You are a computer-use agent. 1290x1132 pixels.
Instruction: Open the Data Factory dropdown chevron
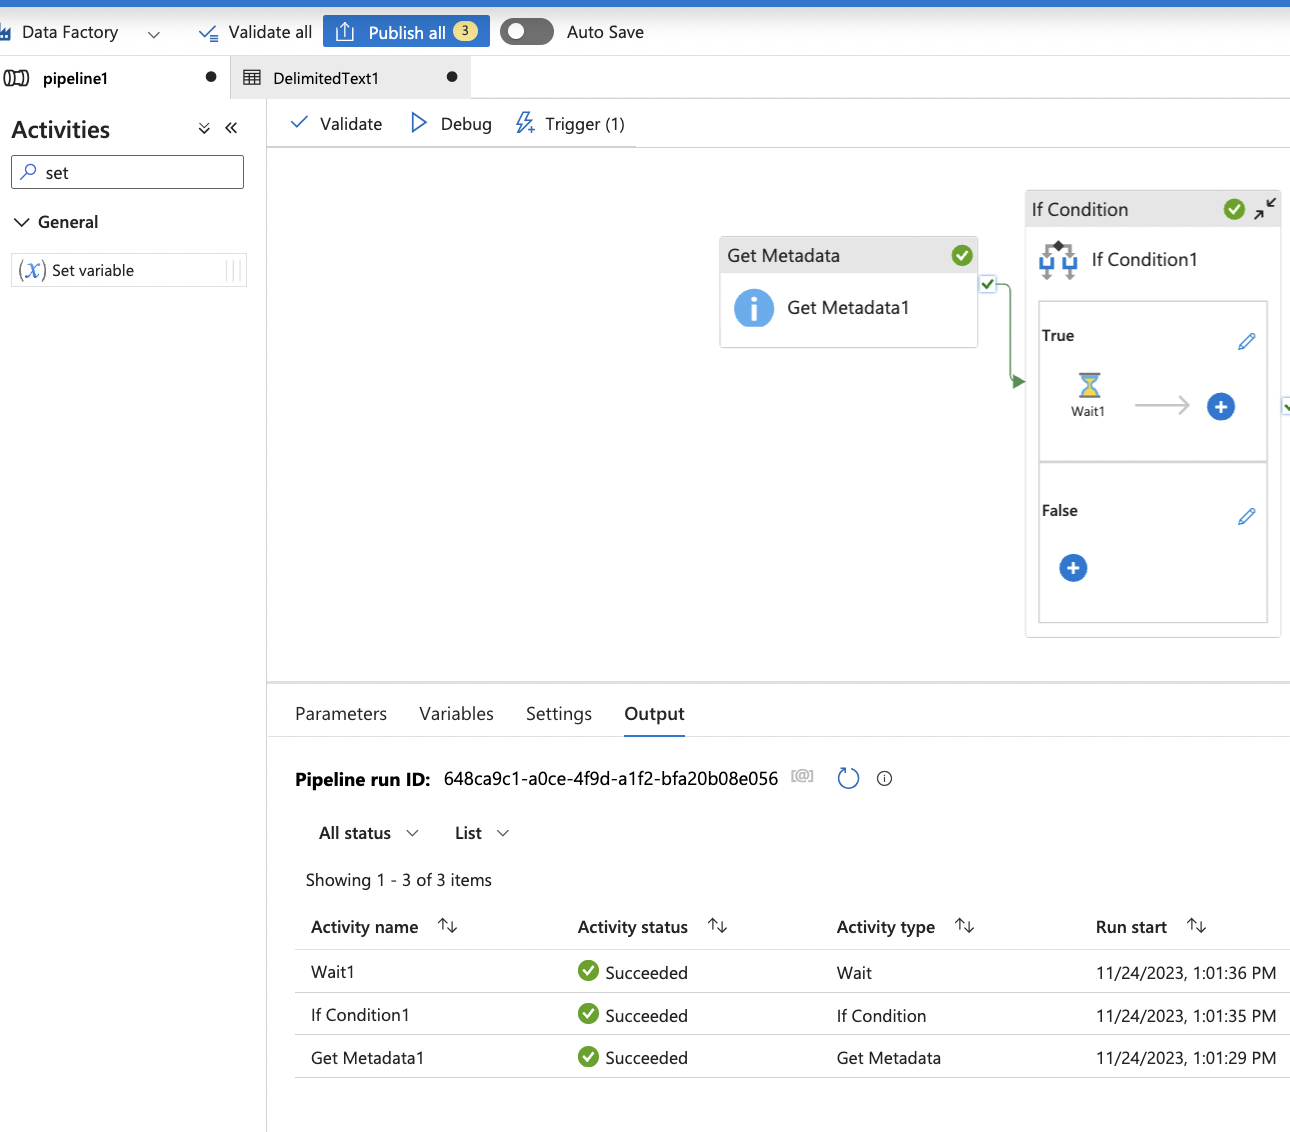[154, 34]
